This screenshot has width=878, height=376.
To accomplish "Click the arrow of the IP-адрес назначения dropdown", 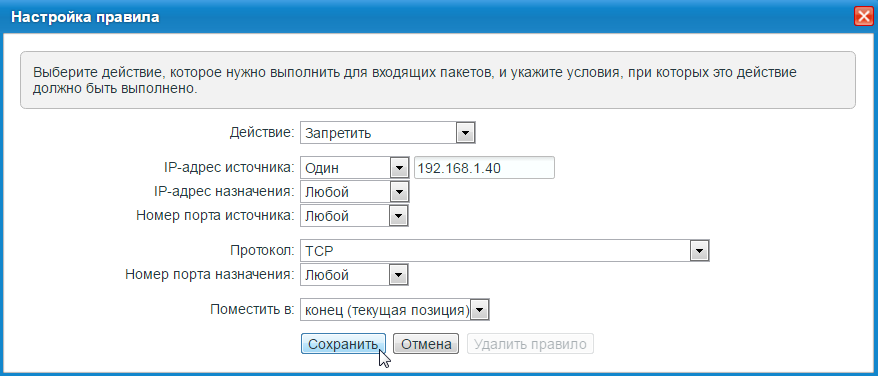I will pyautogui.click(x=399, y=192).
